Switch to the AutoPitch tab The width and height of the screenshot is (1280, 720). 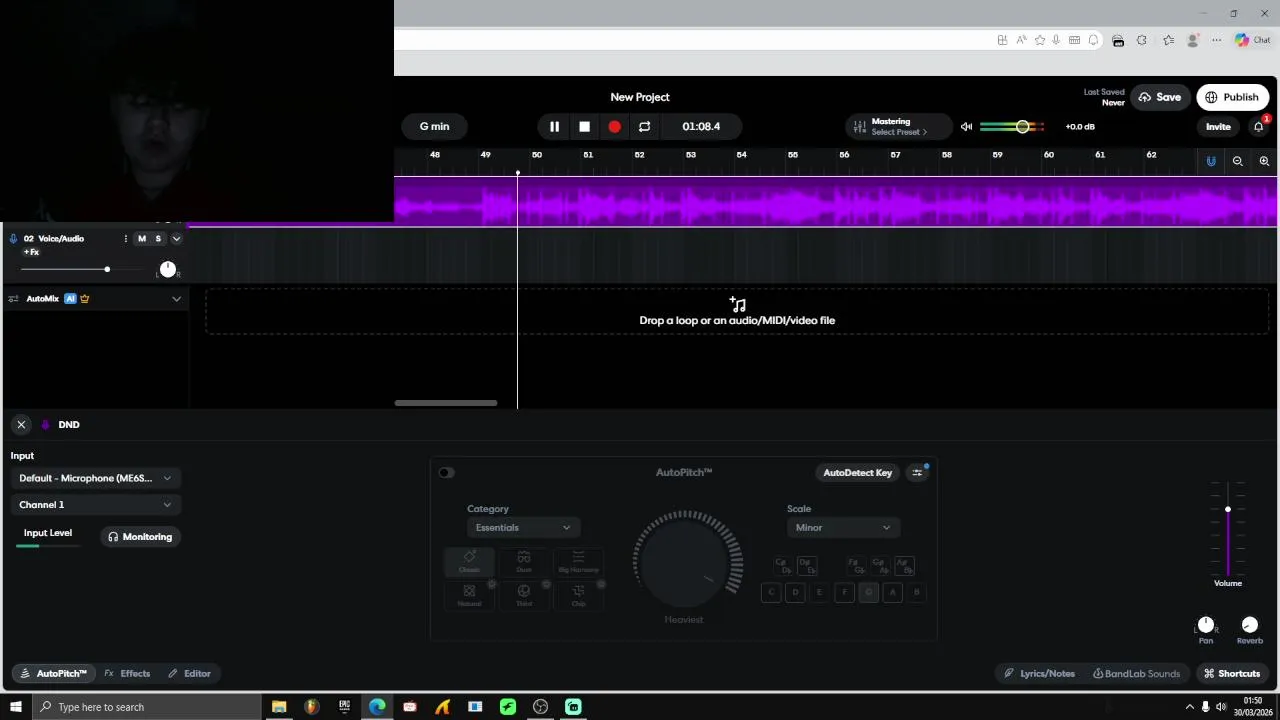tap(54, 674)
